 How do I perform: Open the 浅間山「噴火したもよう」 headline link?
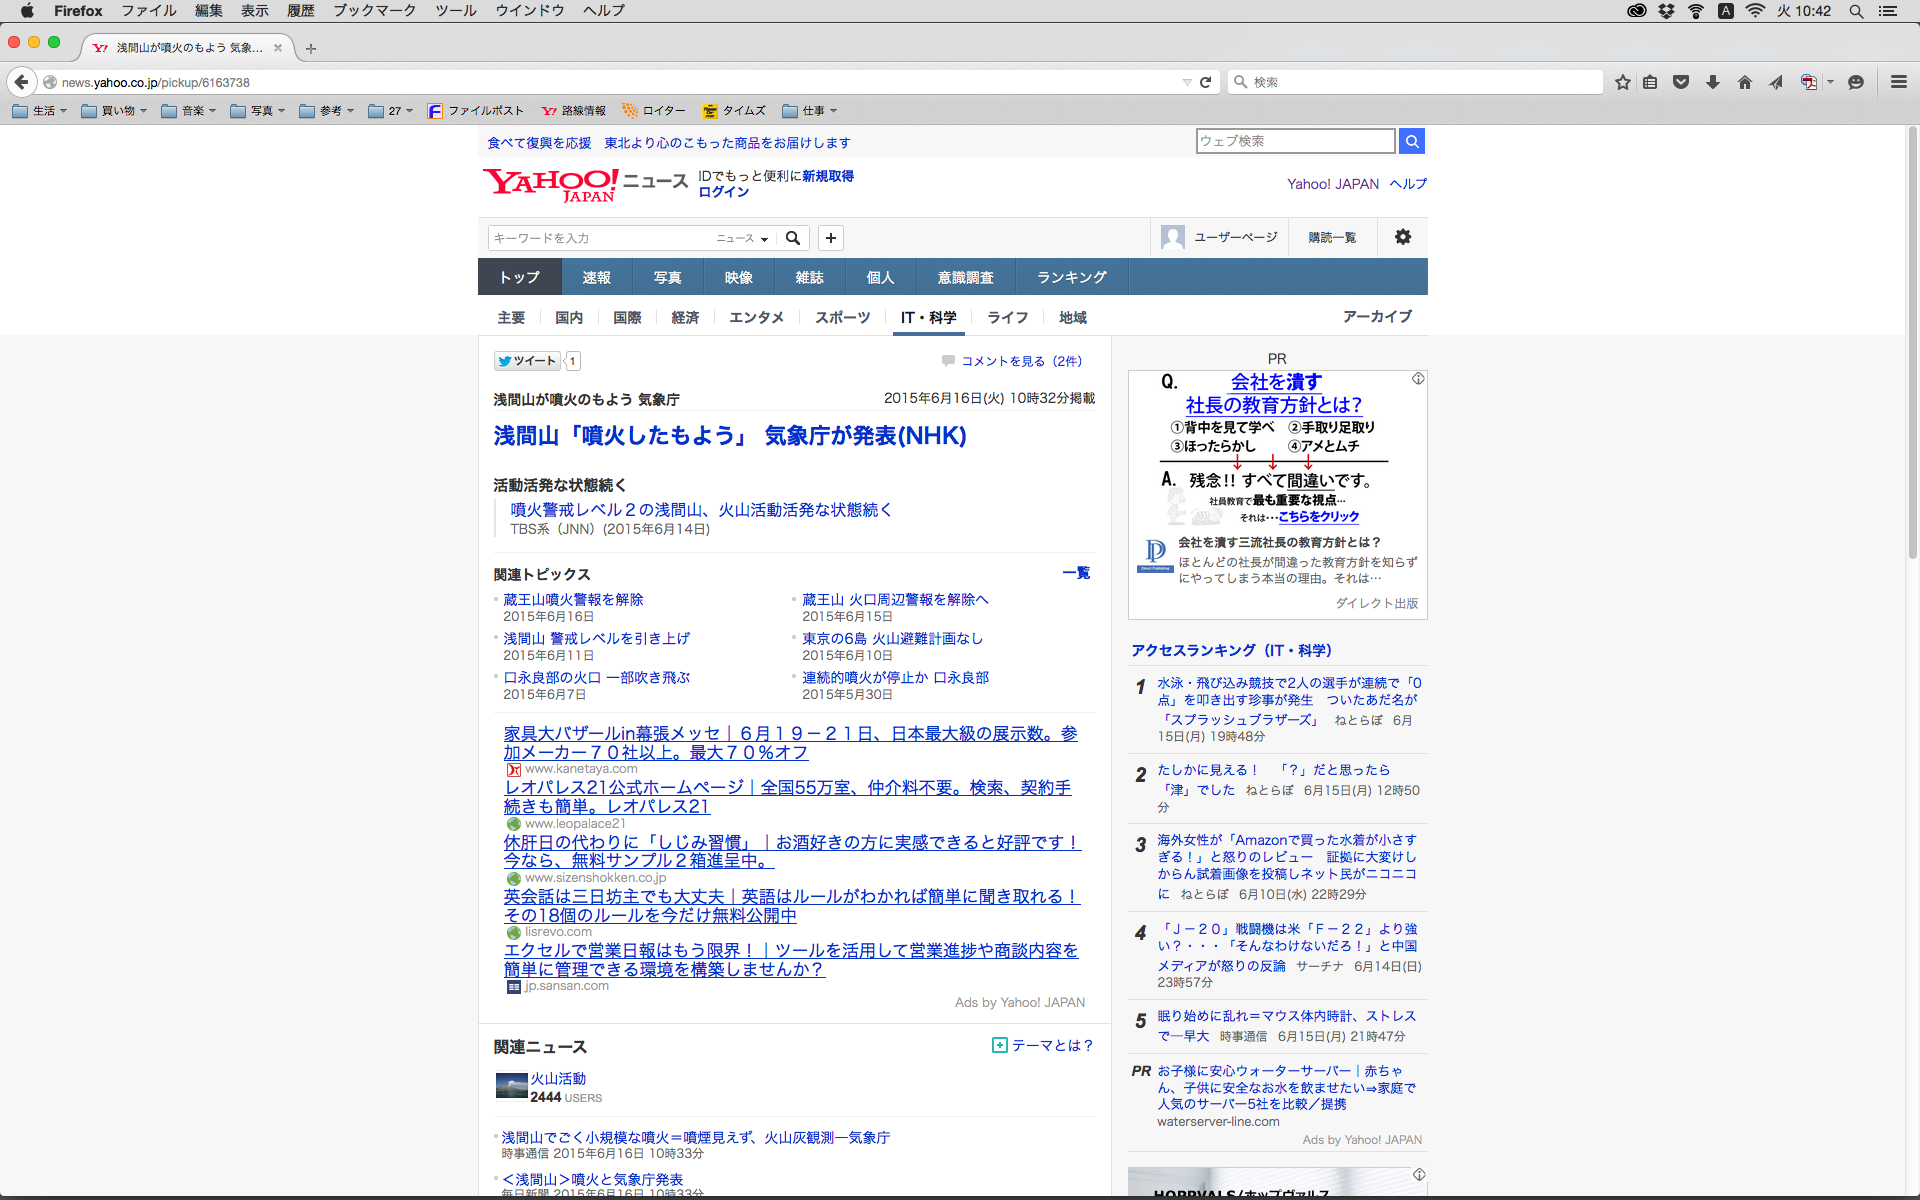tap(729, 436)
